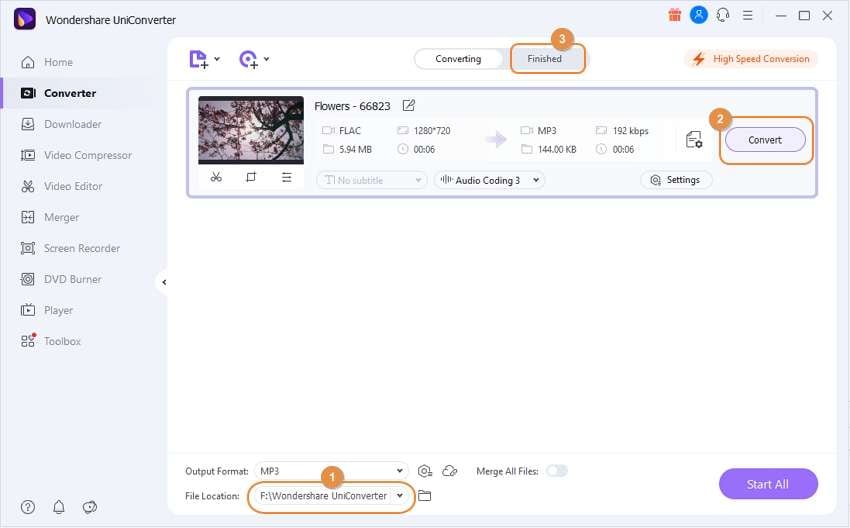Click the Convert button
The width and height of the screenshot is (850, 528).
pyautogui.click(x=765, y=140)
